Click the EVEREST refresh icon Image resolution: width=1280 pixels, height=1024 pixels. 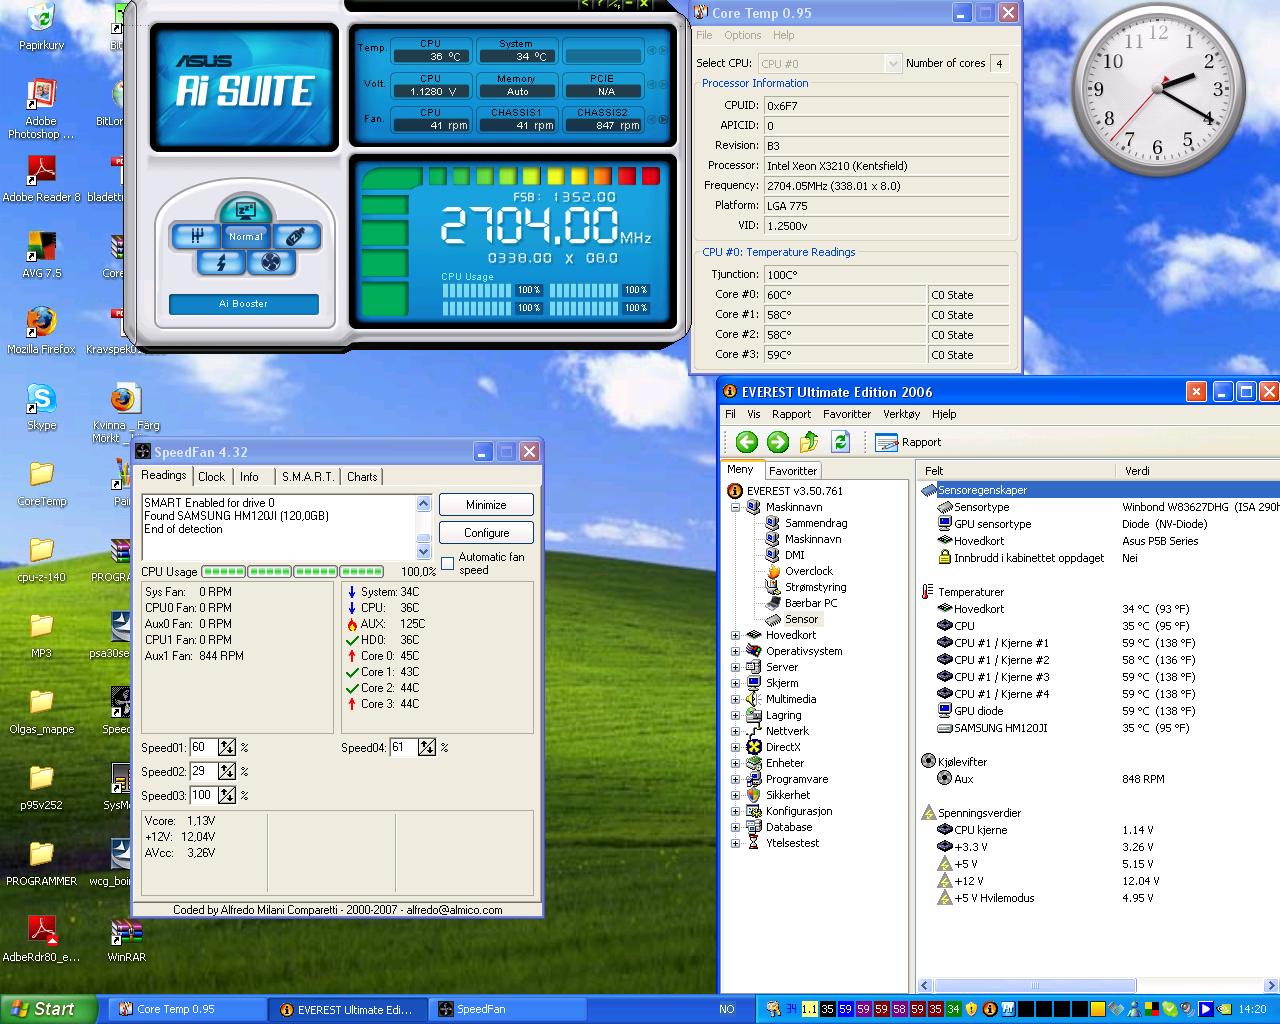coord(840,442)
